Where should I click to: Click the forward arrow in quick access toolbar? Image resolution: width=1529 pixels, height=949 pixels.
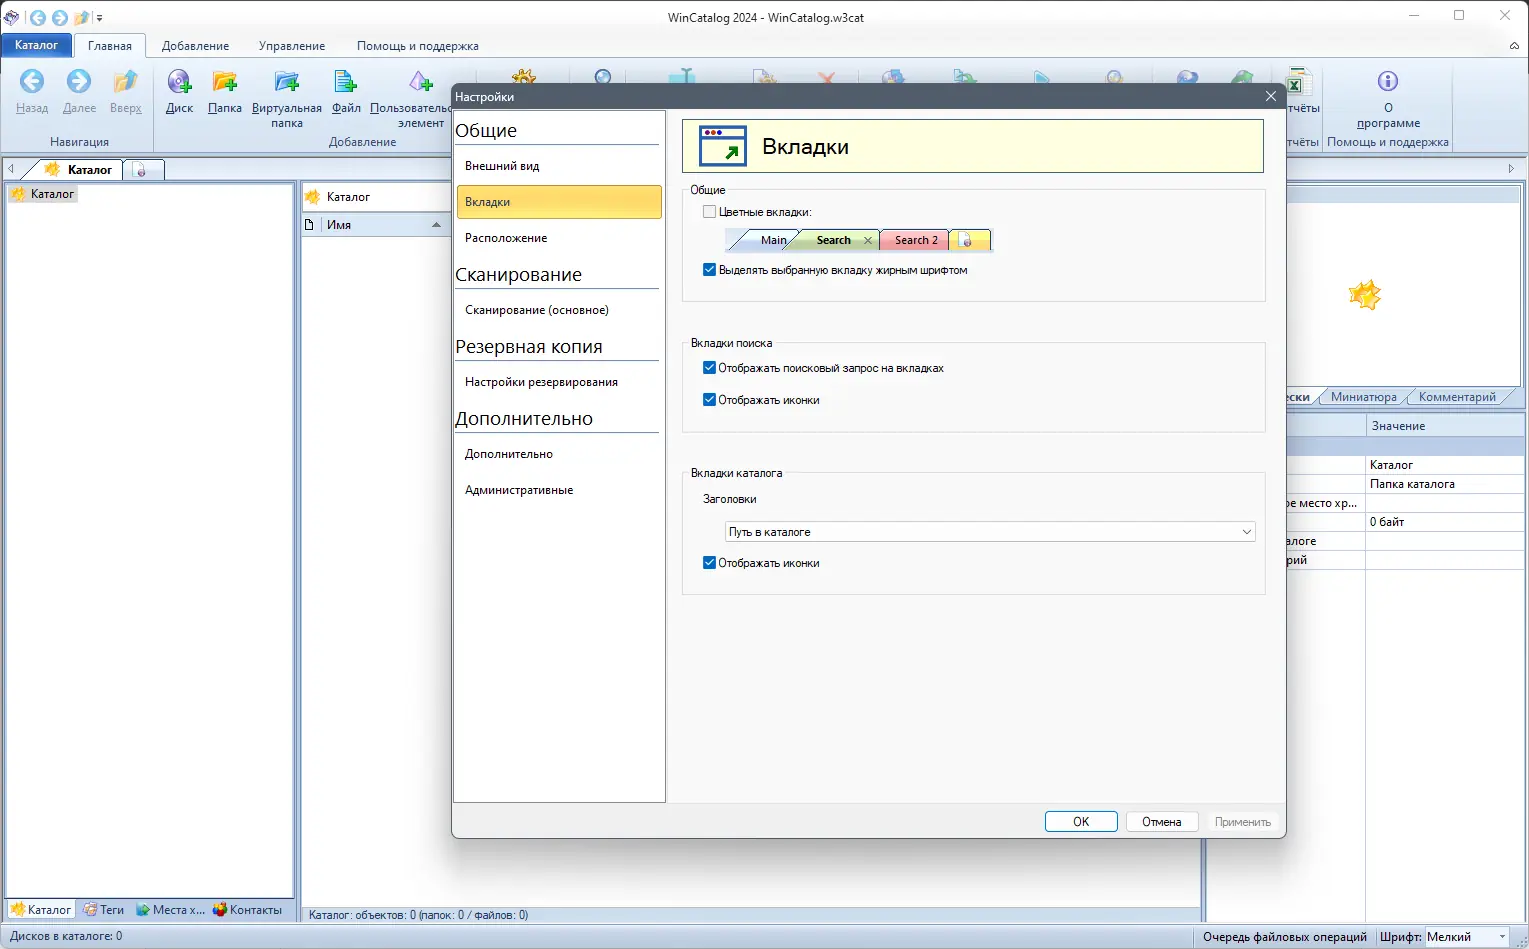click(x=59, y=17)
